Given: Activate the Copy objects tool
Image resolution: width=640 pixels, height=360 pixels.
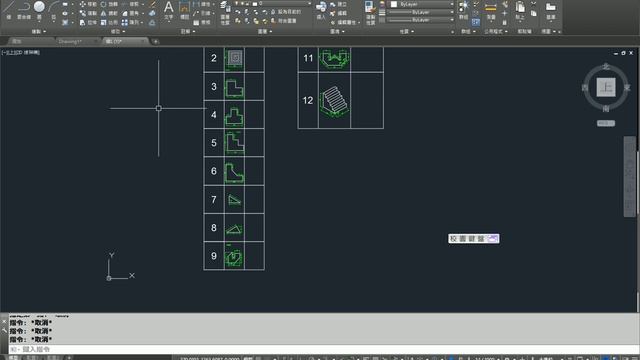Looking at the screenshot, I should pos(87,13).
